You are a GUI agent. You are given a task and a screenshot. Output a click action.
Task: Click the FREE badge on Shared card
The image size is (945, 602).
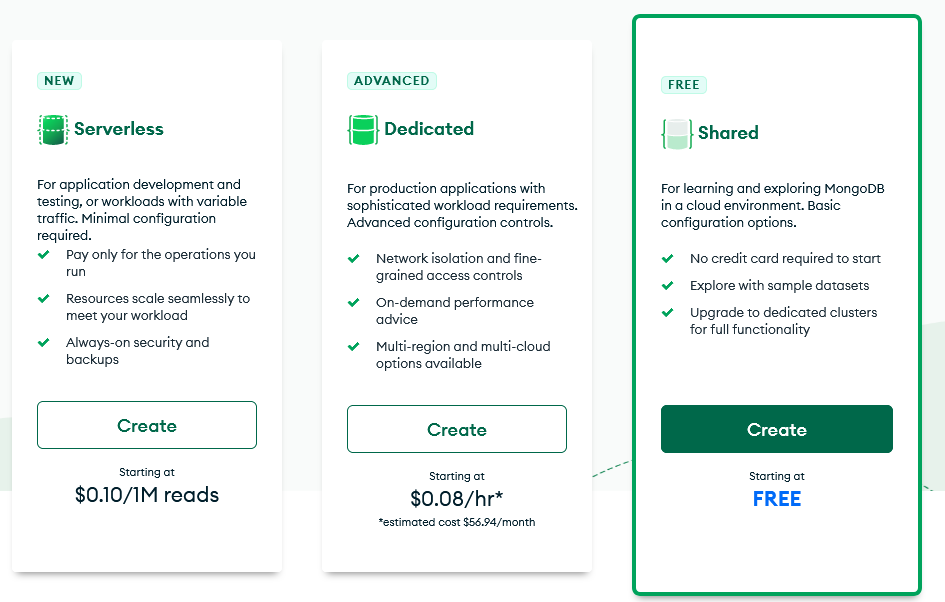[x=683, y=85]
